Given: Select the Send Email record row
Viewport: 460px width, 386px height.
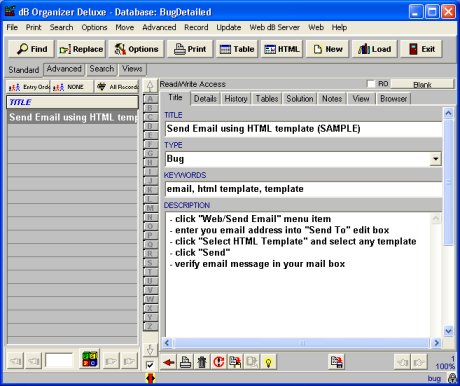Looking at the screenshot, I should (72, 117).
